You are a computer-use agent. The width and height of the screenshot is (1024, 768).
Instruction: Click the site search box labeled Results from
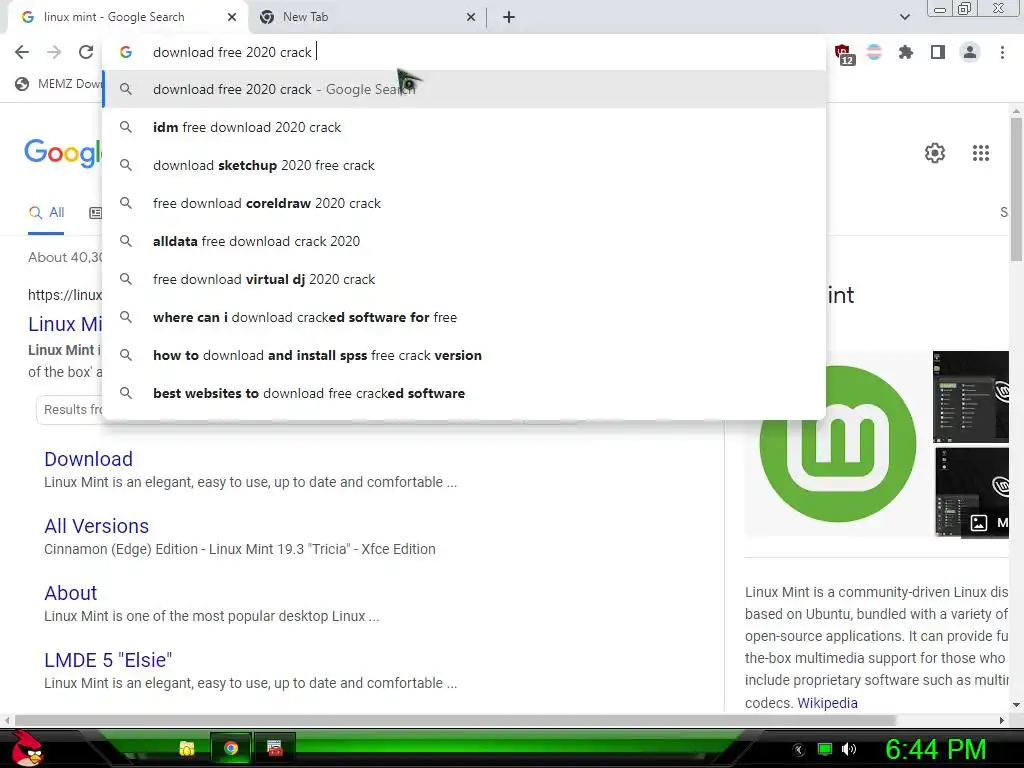point(69,409)
